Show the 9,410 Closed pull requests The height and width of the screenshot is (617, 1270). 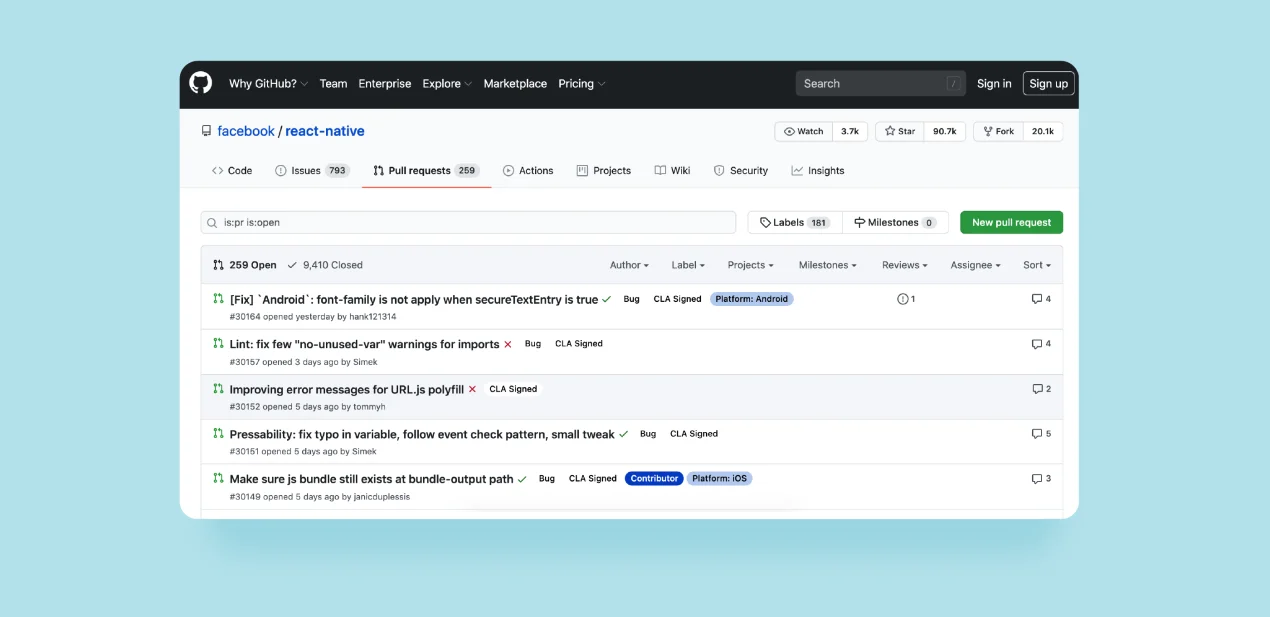click(x=325, y=265)
